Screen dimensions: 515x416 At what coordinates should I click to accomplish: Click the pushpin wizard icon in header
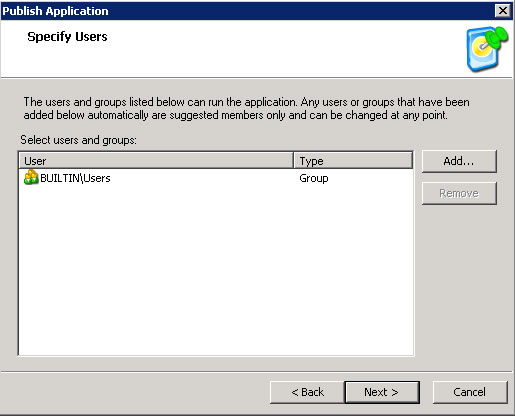(487, 49)
